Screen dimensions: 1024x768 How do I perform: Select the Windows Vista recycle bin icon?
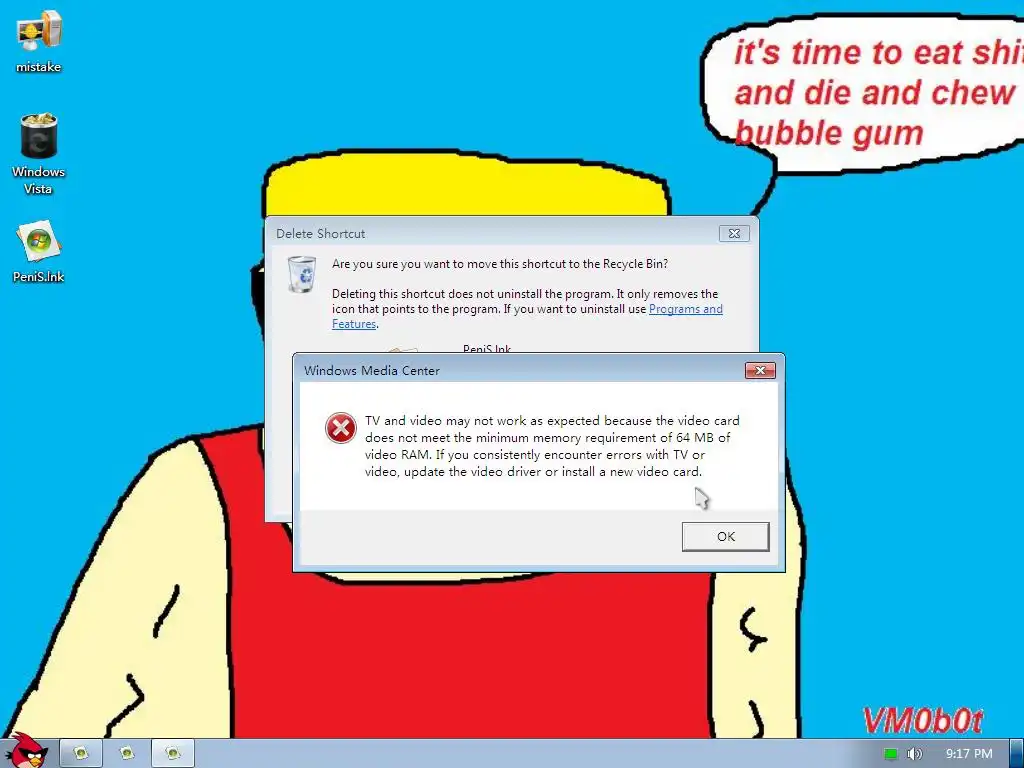(x=39, y=154)
